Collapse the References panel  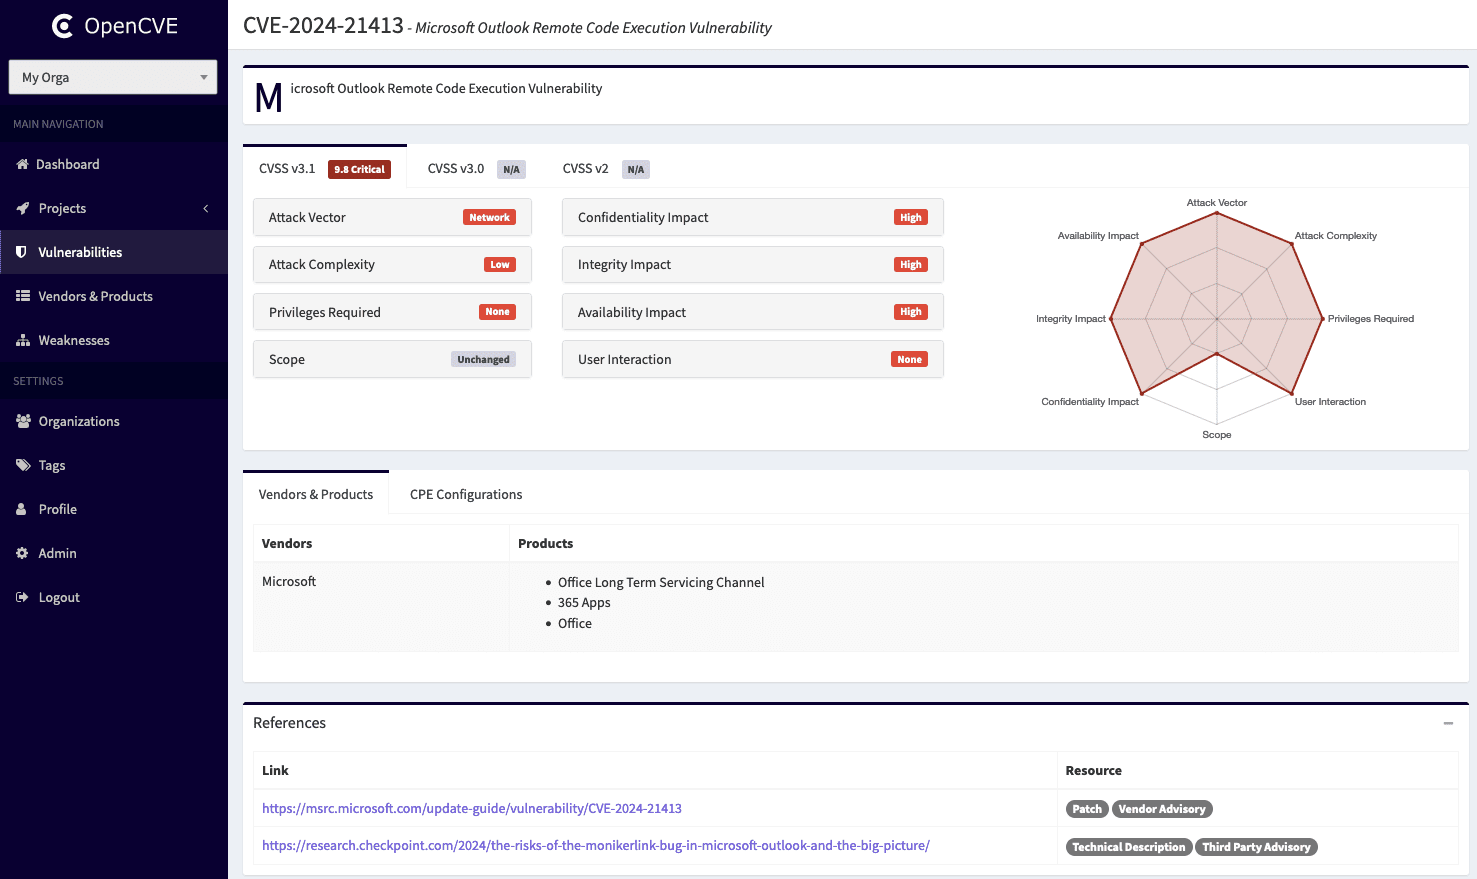pos(1448,723)
